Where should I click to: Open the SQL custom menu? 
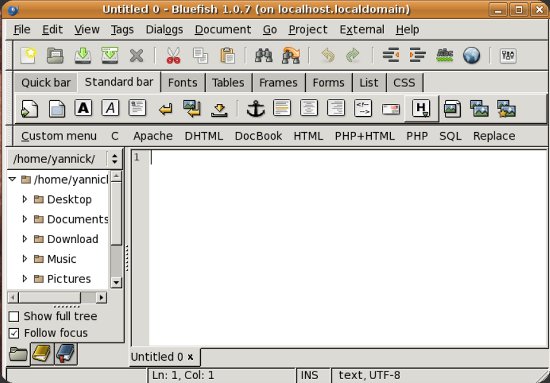click(x=450, y=136)
